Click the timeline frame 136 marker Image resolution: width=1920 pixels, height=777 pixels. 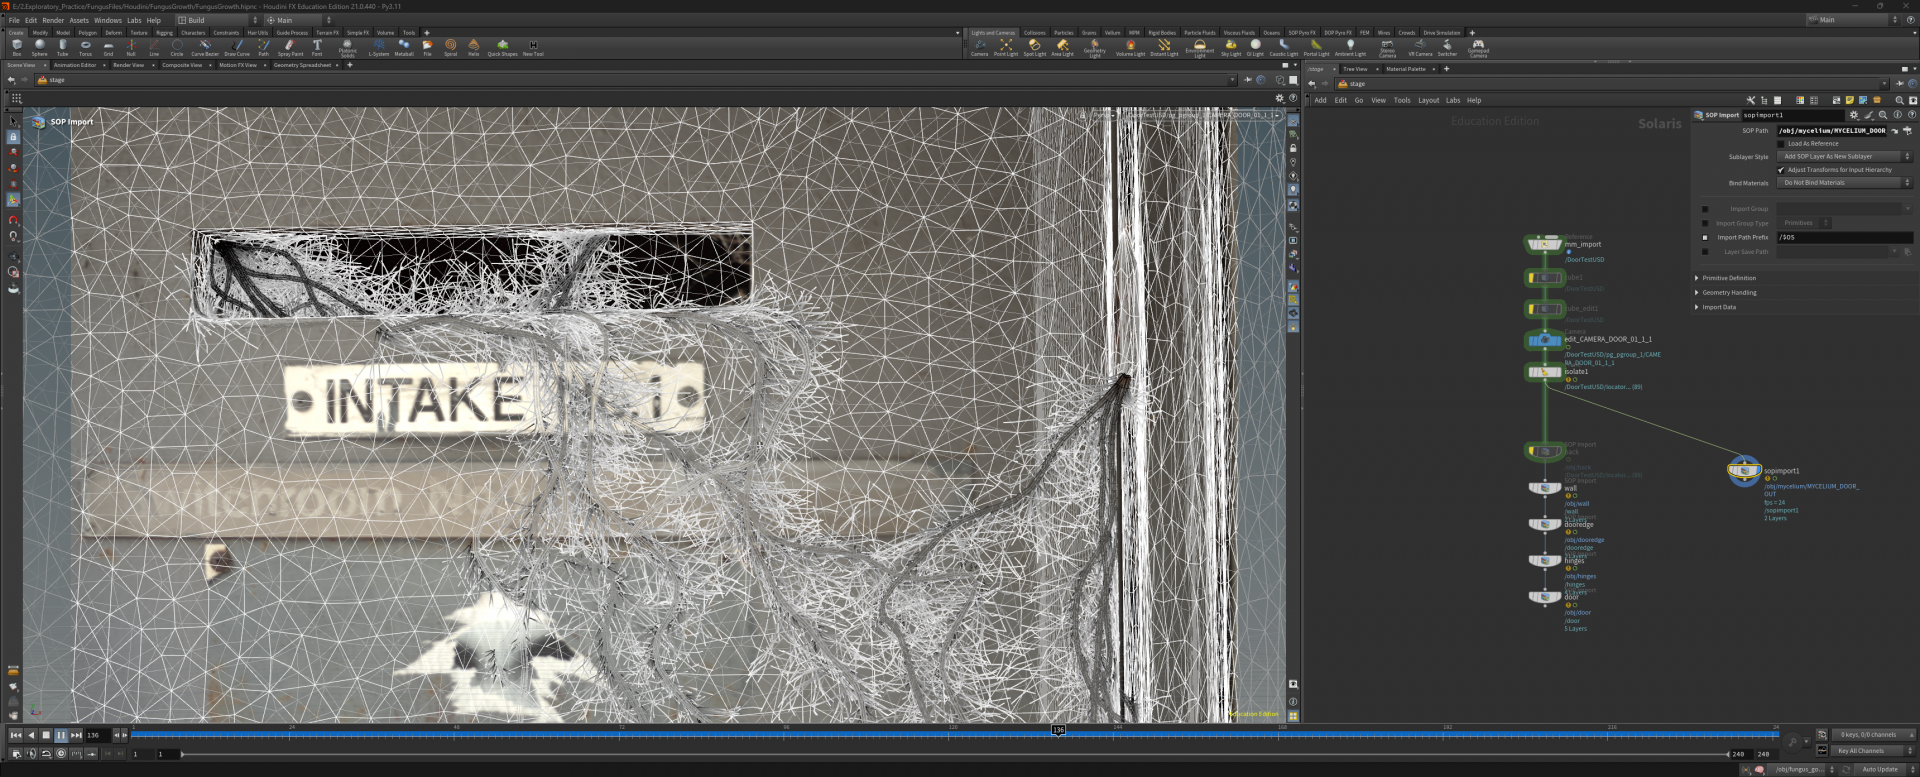(x=1058, y=730)
